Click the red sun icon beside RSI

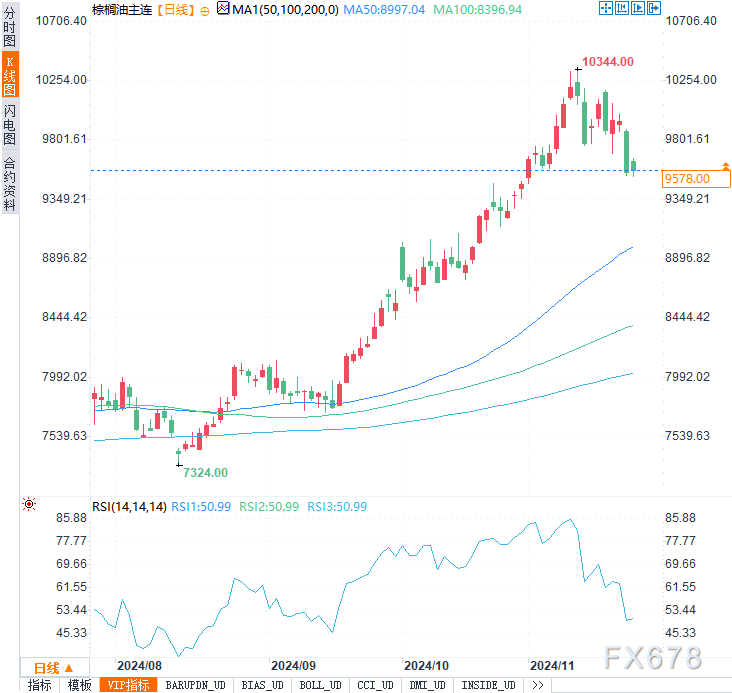pos(29,506)
